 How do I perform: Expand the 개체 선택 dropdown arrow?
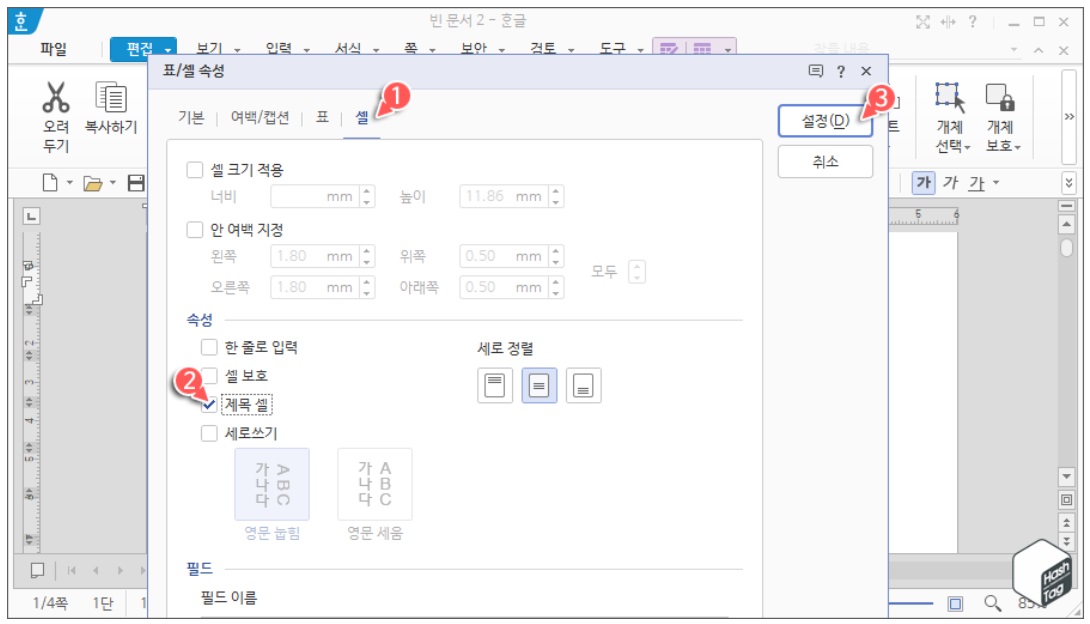click(967, 147)
